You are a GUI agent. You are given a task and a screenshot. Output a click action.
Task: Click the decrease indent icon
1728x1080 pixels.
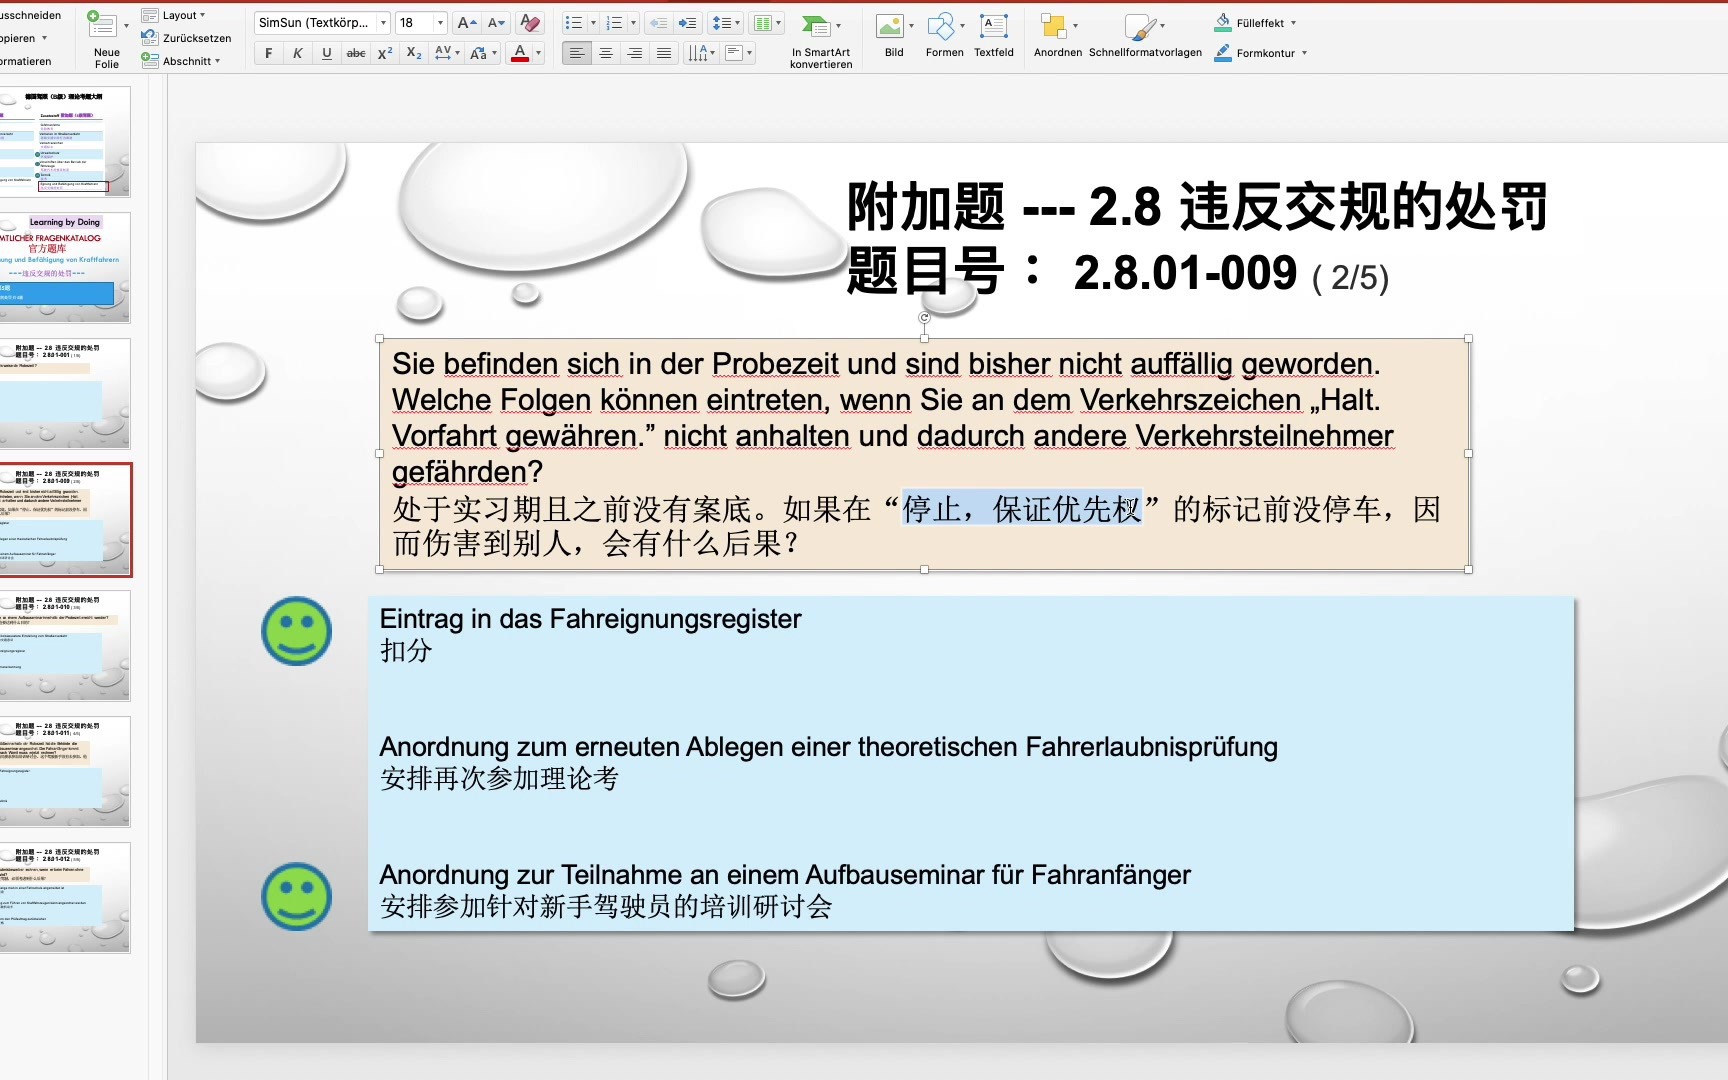658,22
